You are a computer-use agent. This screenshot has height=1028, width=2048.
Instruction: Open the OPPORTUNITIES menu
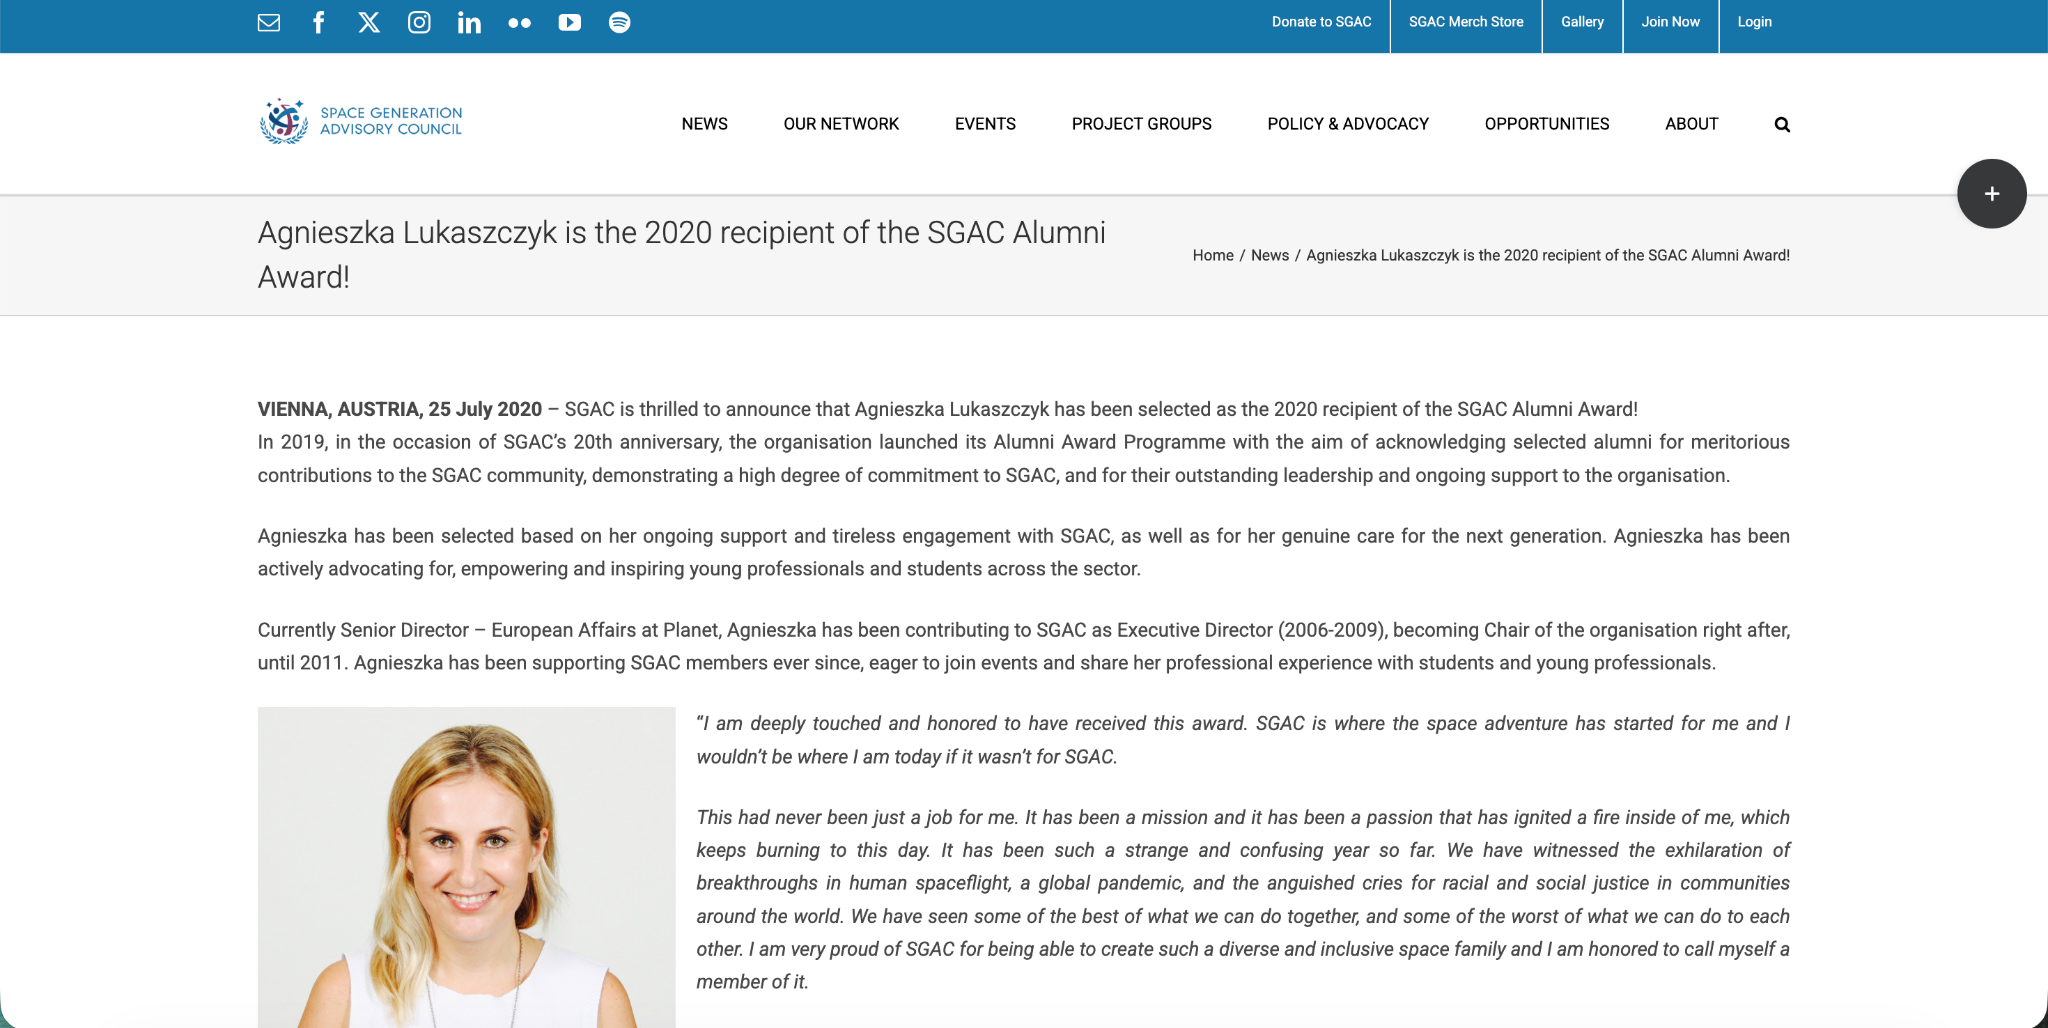pyautogui.click(x=1547, y=124)
